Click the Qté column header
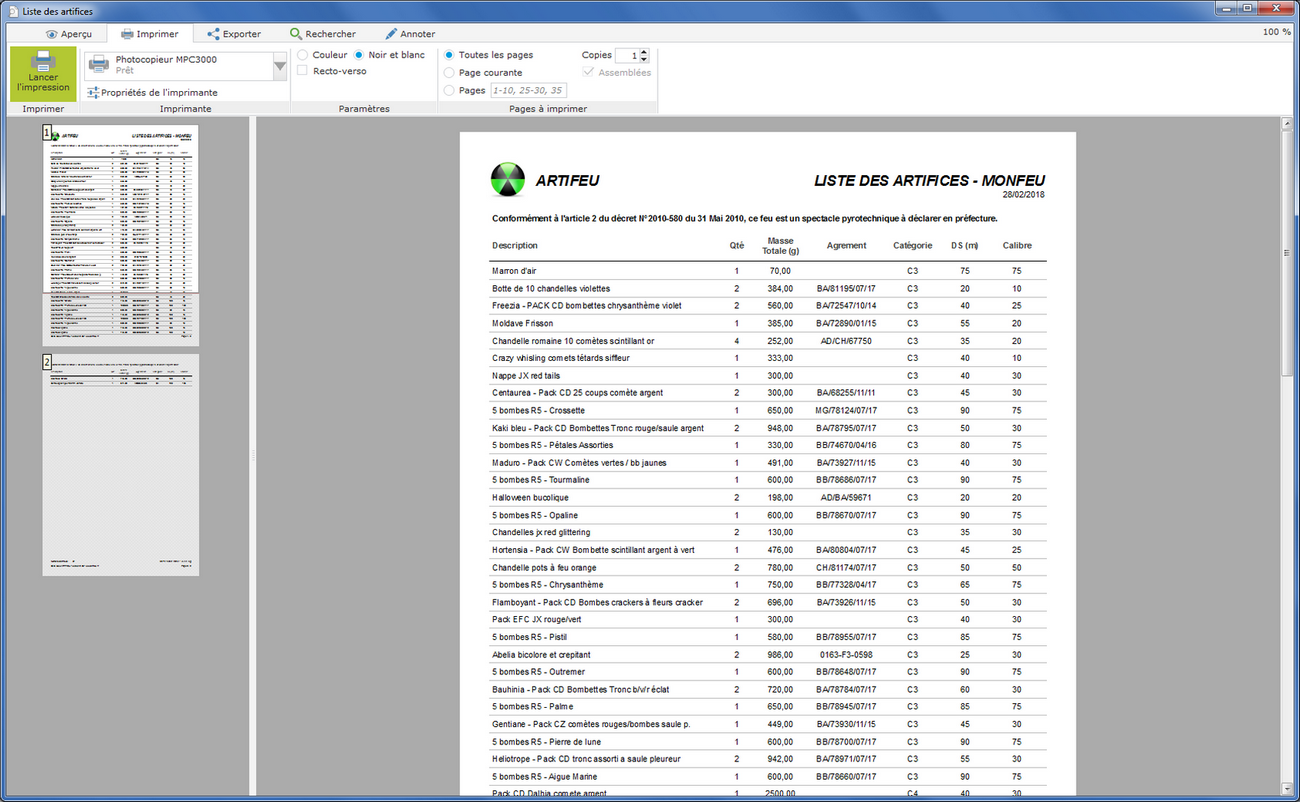Screen dimensions: 1300x802 coord(737,245)
